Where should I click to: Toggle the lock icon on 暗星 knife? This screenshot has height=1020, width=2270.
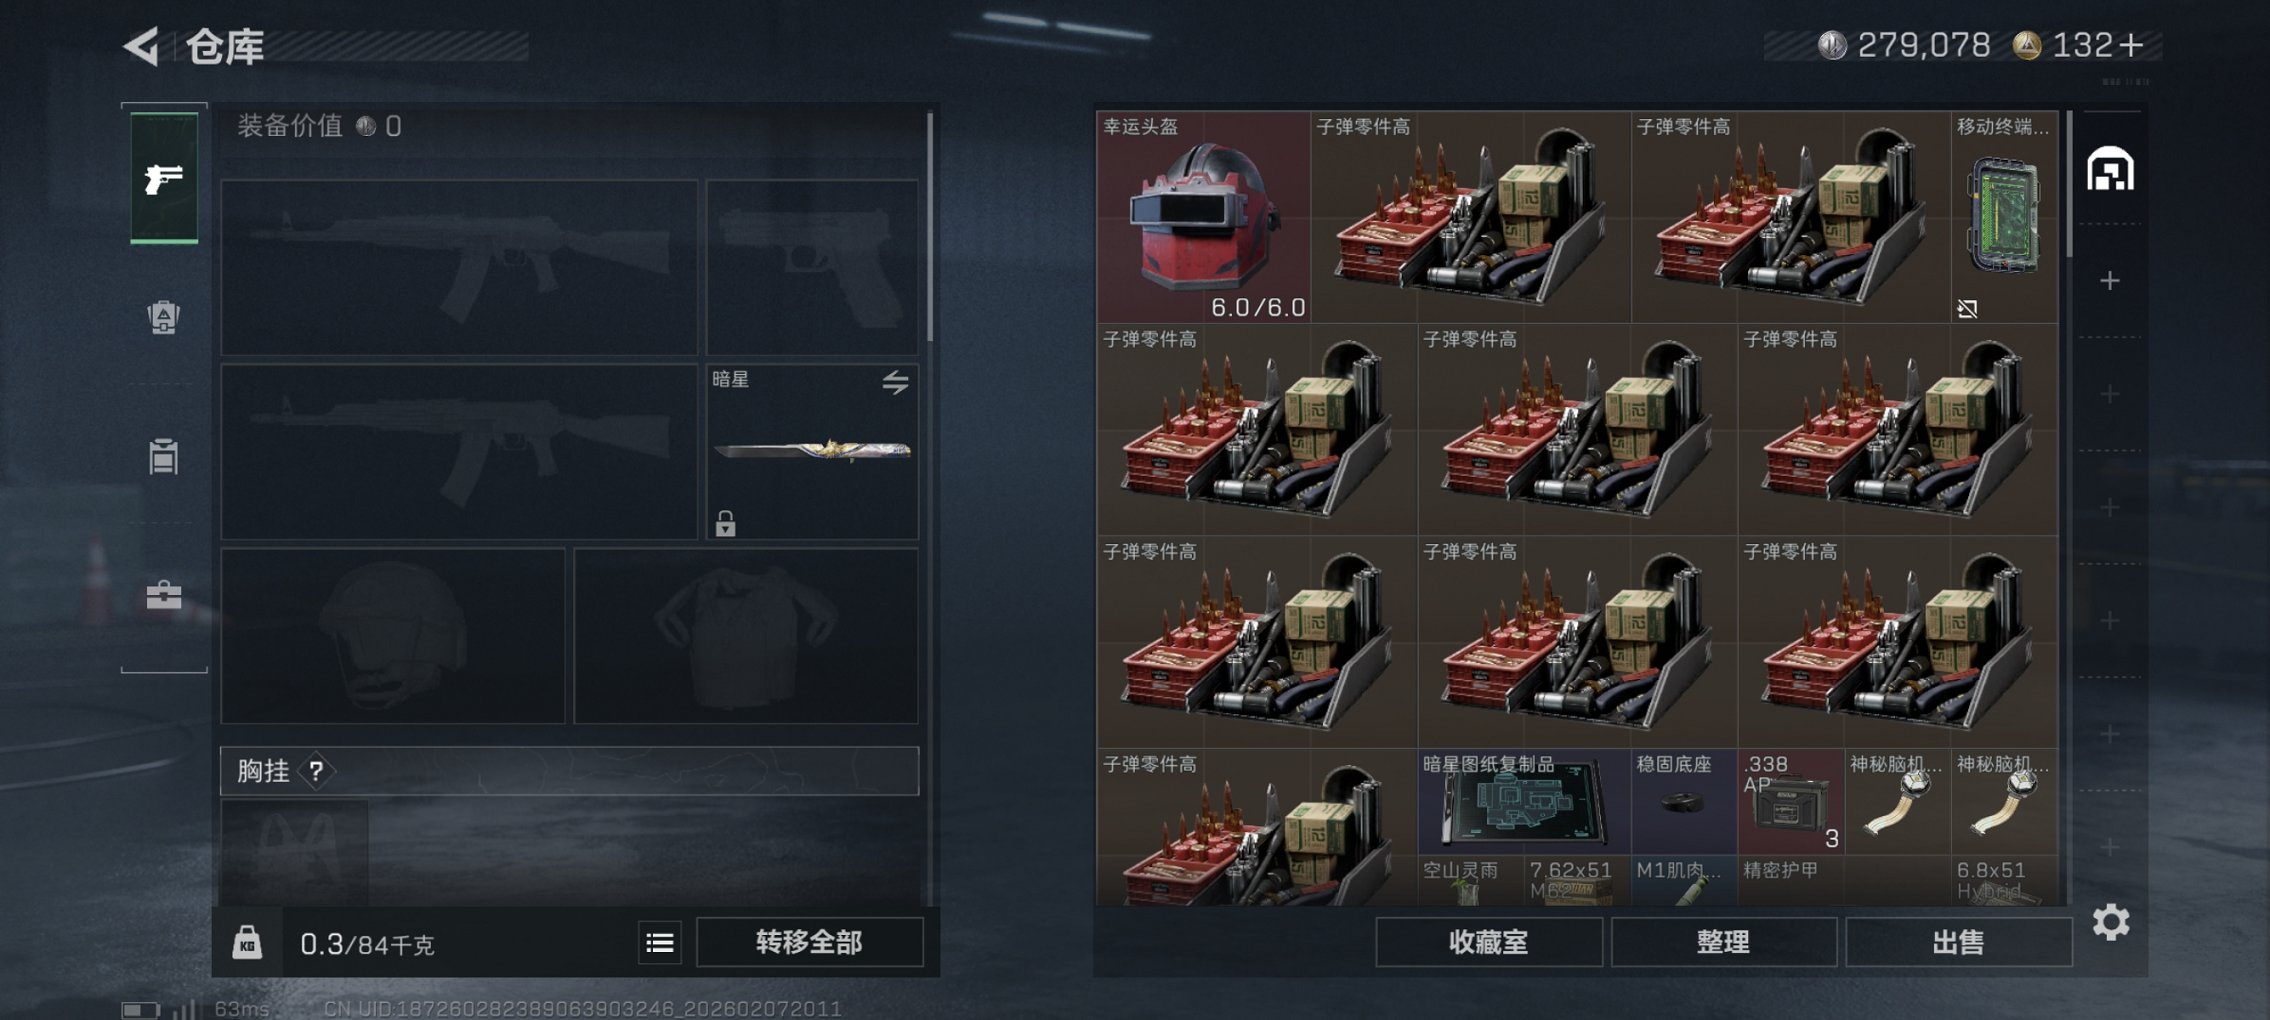[725, 523]
